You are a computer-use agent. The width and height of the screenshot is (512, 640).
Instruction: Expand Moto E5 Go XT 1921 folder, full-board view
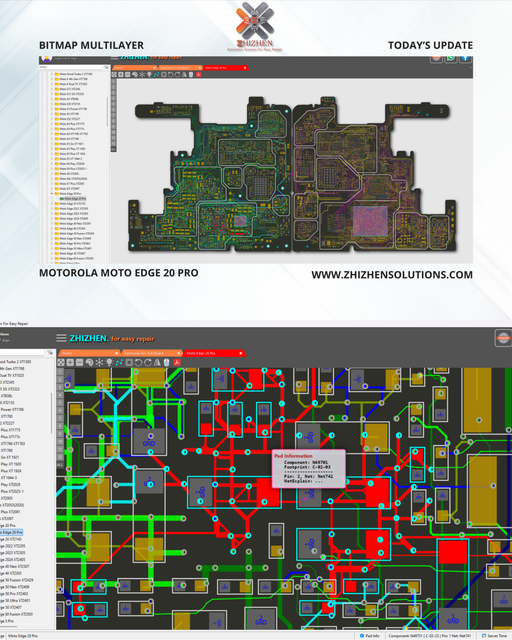click(51, 144)
